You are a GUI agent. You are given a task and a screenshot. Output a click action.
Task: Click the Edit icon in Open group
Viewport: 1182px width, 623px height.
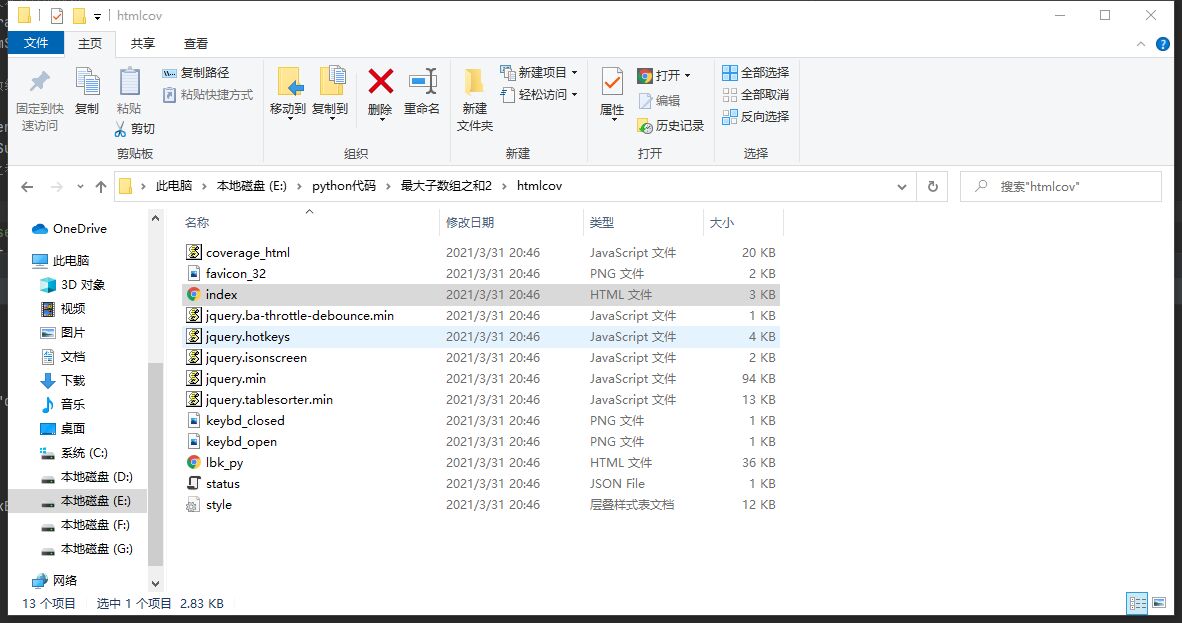click(x=645, y=100)
